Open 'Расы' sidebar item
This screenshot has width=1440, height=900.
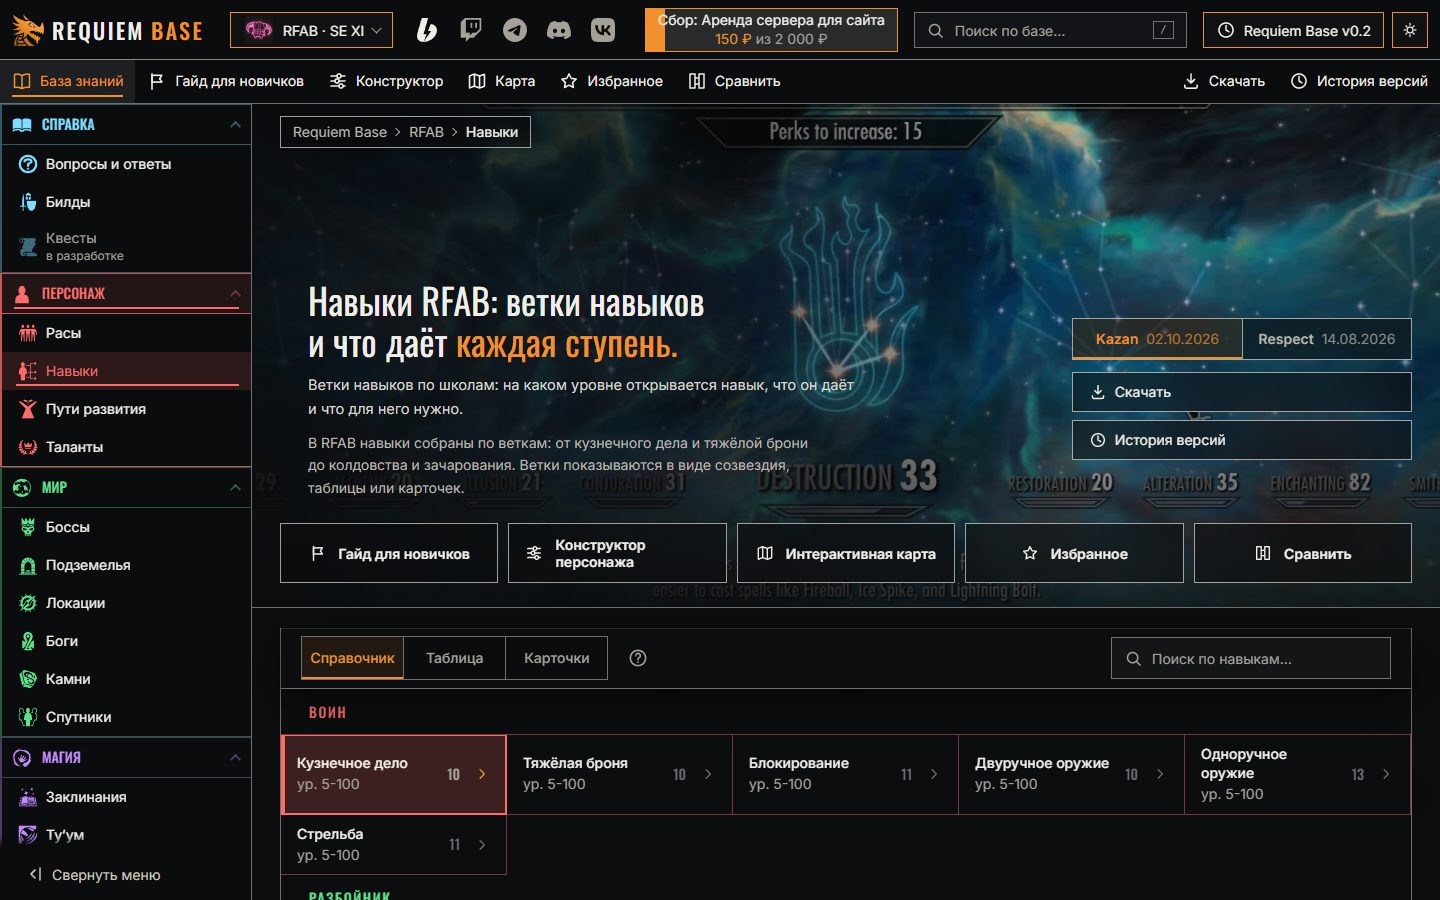click(126, 333)
